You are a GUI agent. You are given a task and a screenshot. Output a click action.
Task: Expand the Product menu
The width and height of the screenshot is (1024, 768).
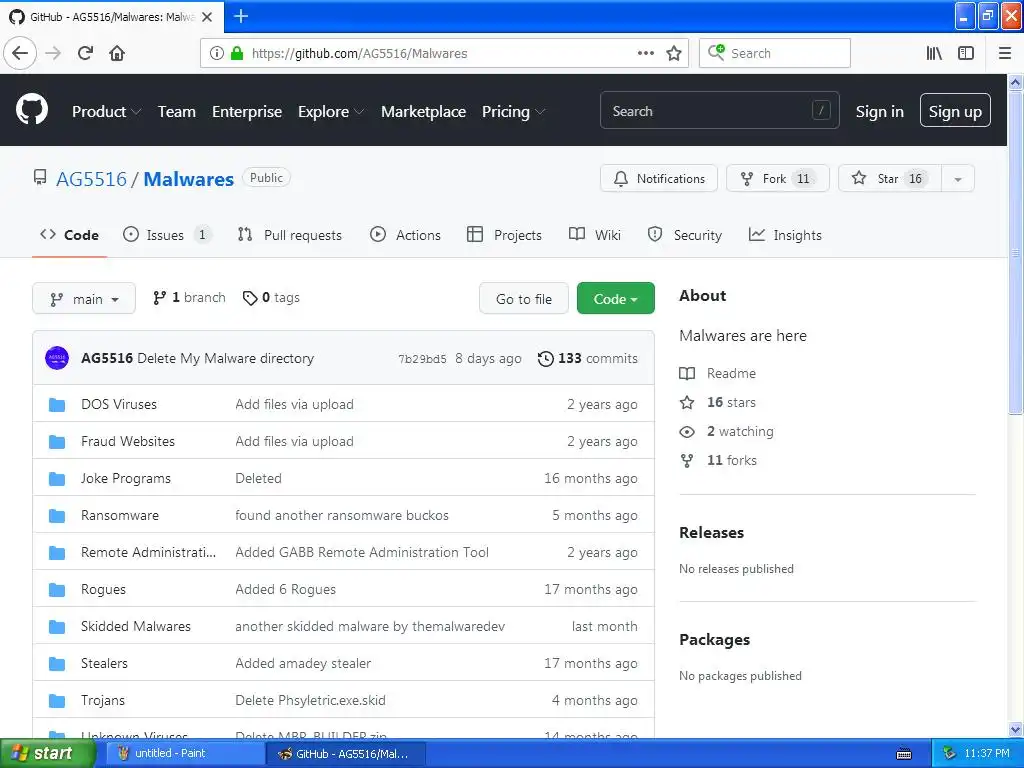106,112
